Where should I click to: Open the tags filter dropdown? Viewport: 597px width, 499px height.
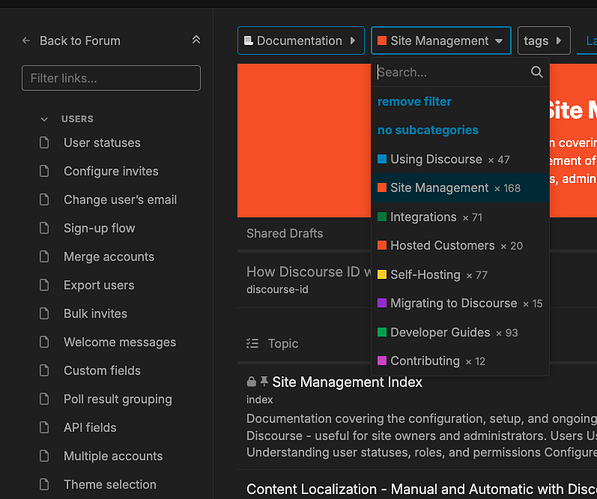click(x=544, y=40)
